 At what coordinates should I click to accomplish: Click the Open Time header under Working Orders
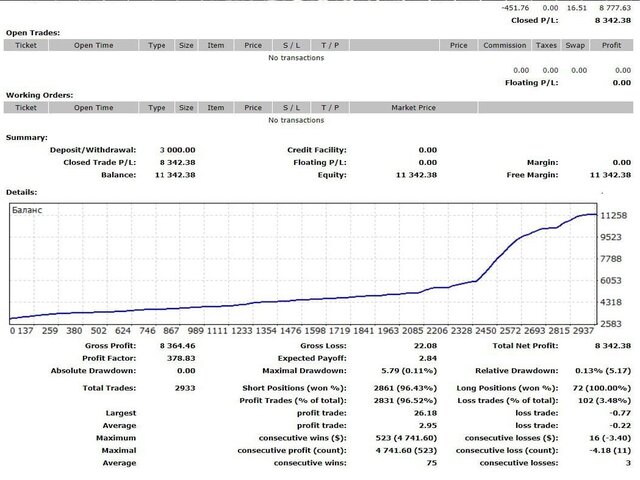coord(93,107)
